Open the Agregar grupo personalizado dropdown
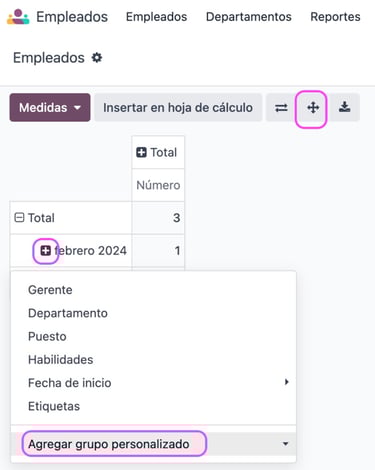 153,444
